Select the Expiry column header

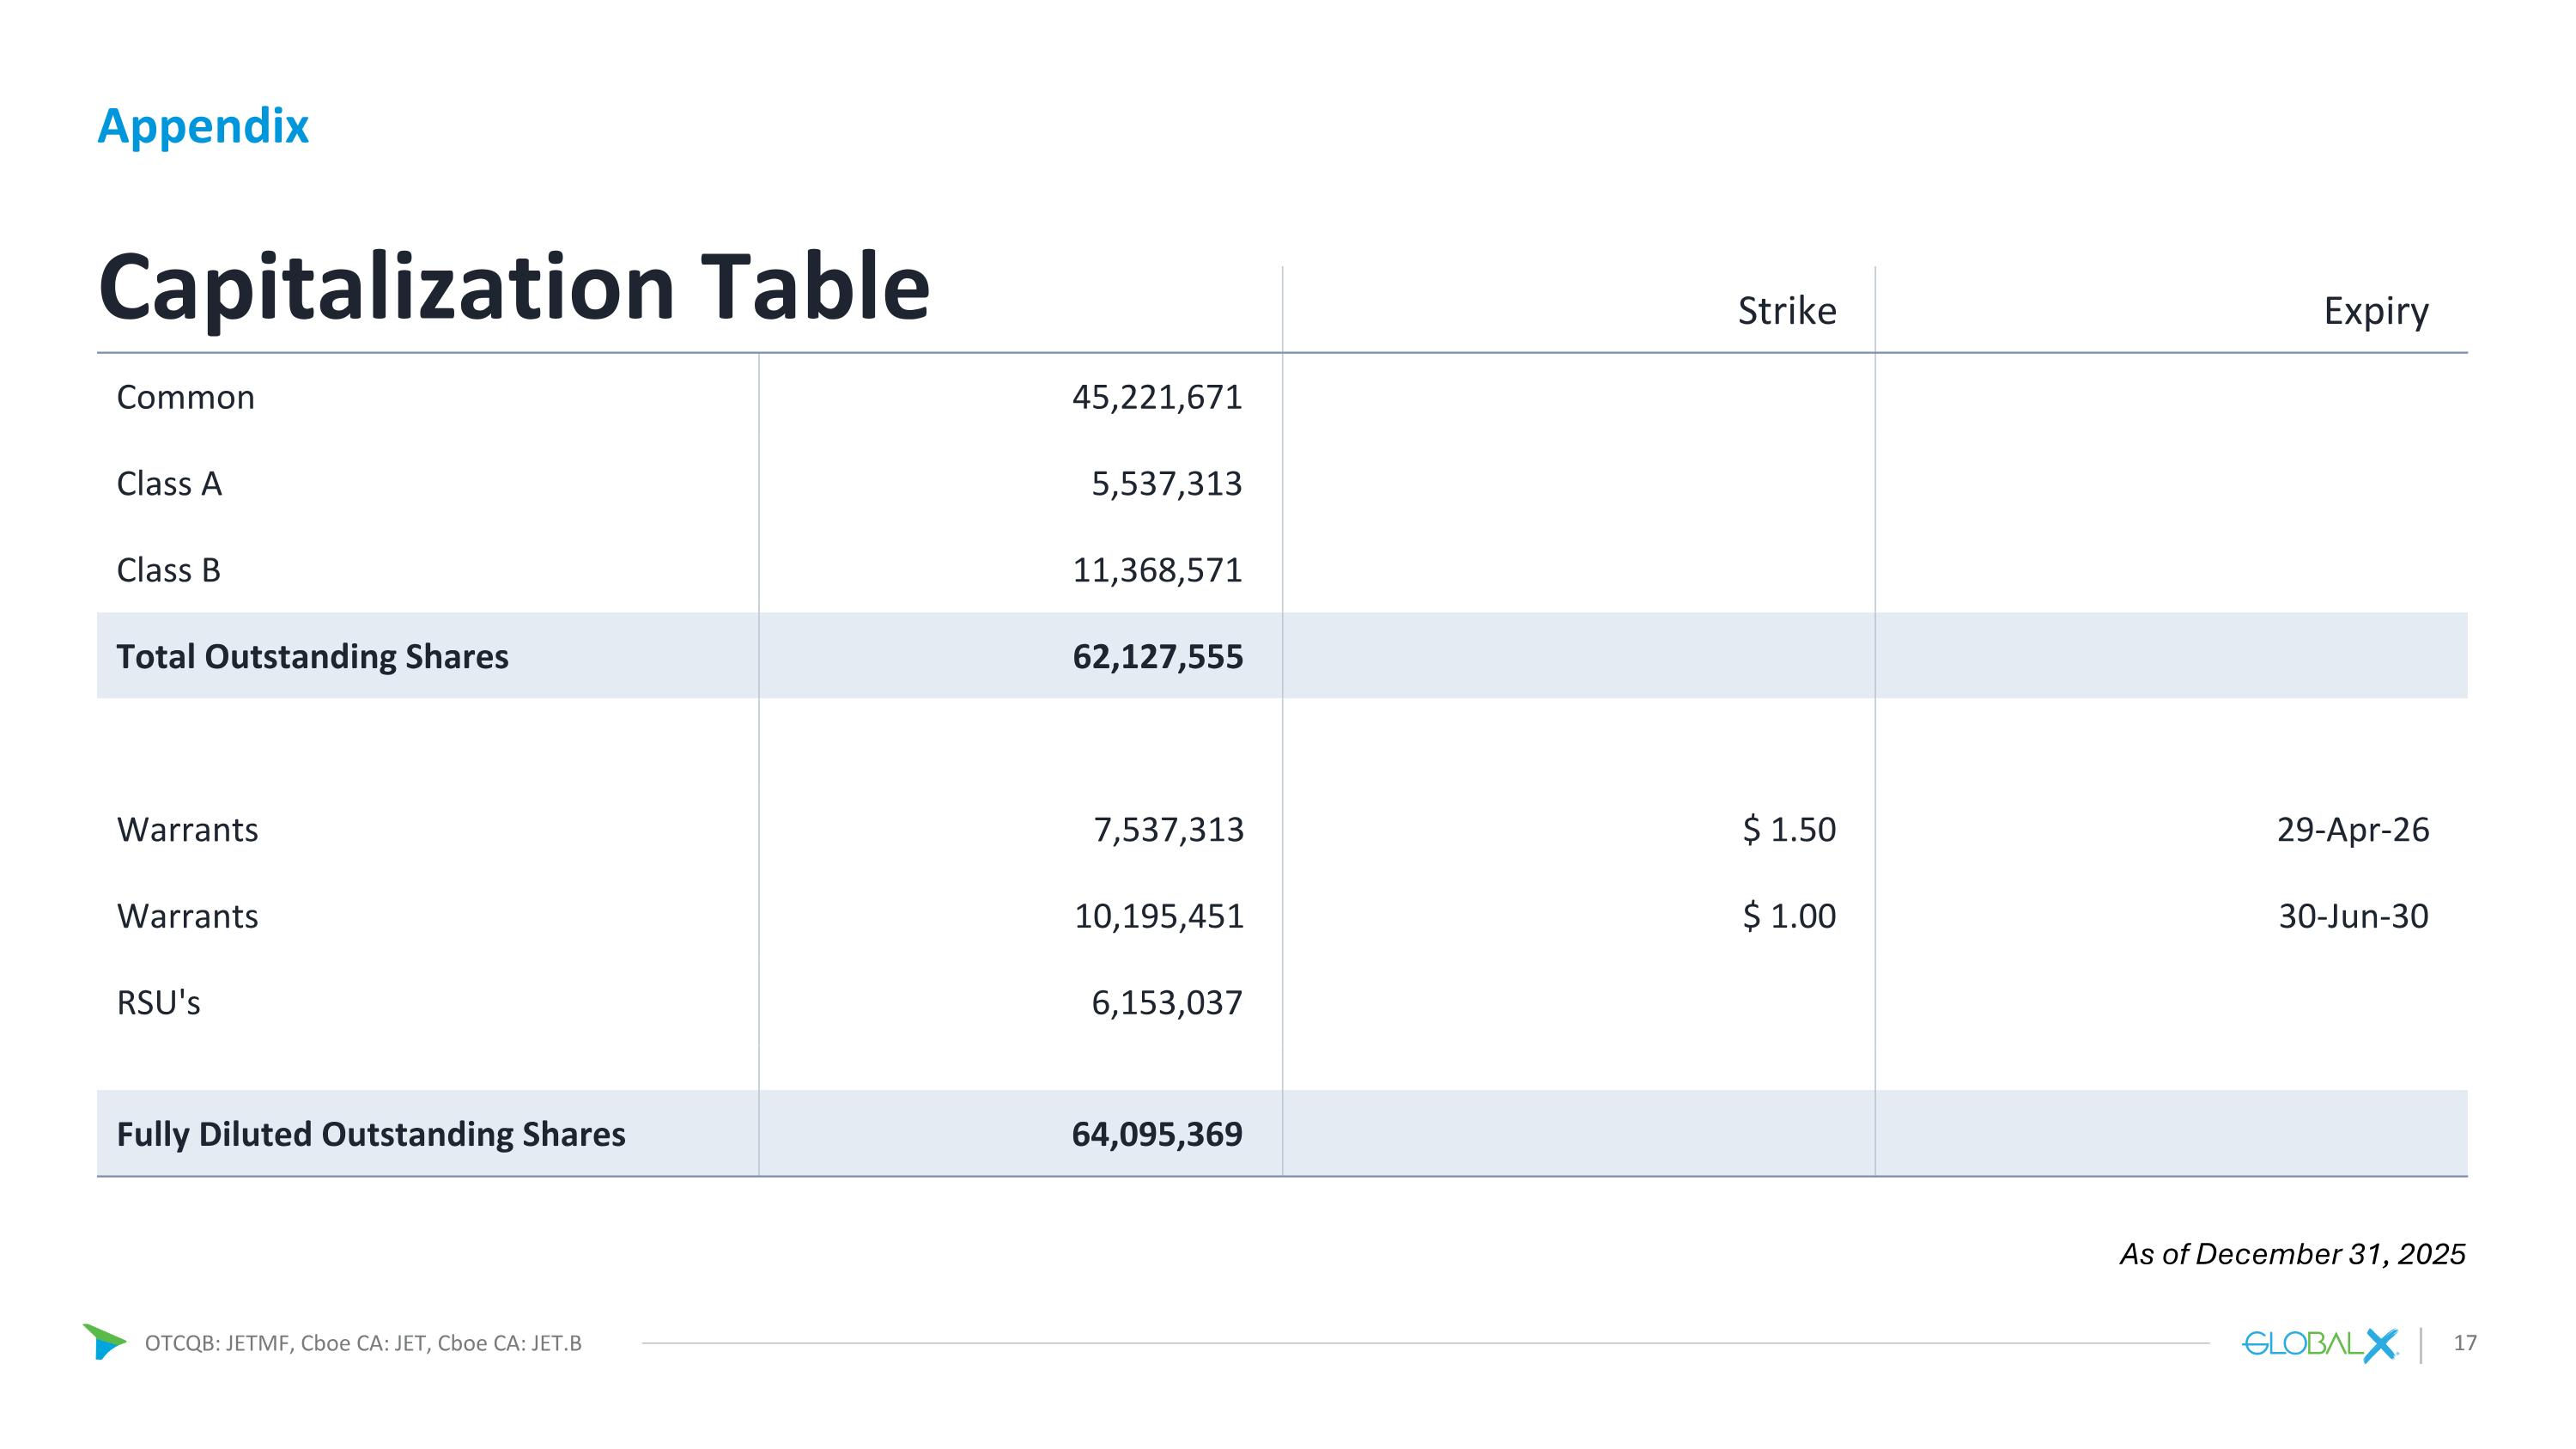click(x=2375, y=311)
